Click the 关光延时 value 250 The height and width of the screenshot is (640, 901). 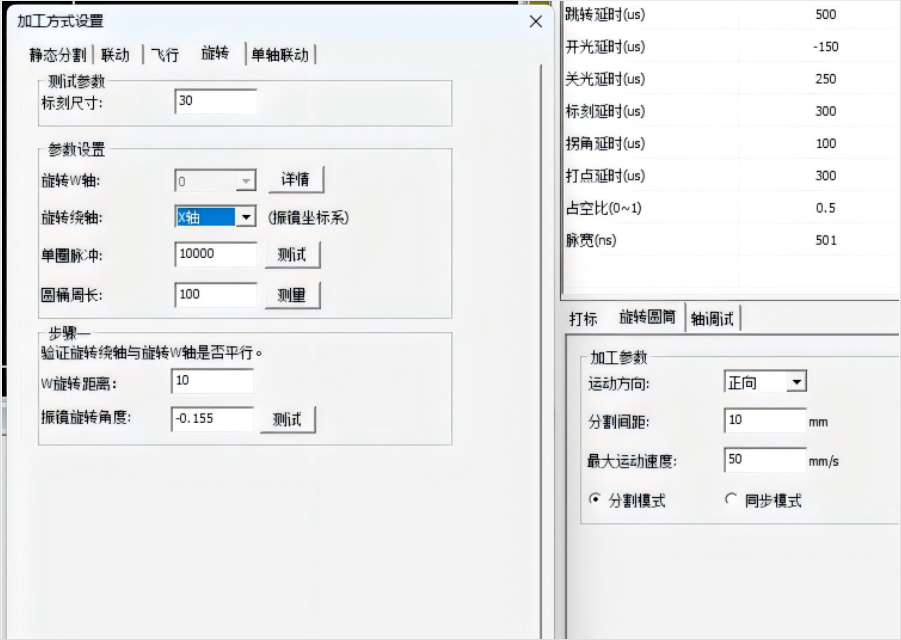coord(826,79)
